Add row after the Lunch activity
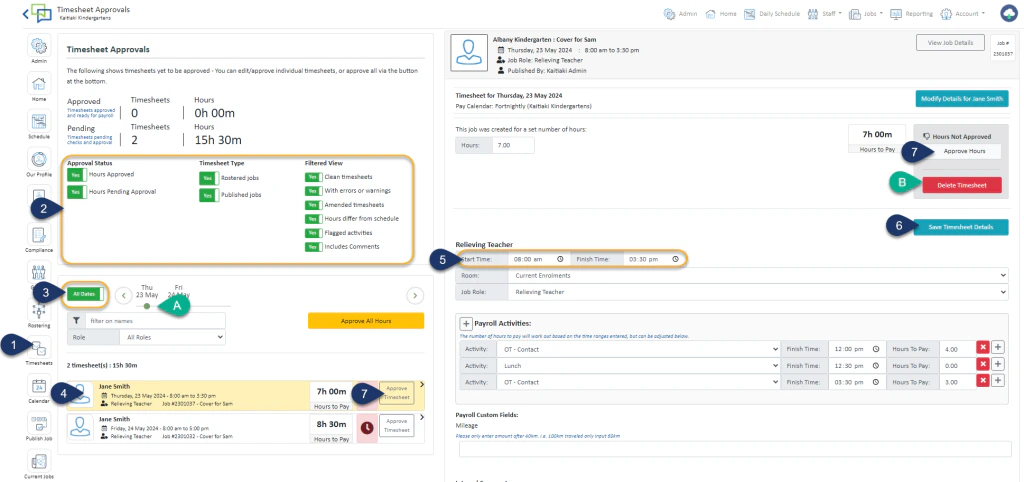Image resolution: width=1024 pixels, height=482 pixels. pyautogui.click(x=997, y=365)
